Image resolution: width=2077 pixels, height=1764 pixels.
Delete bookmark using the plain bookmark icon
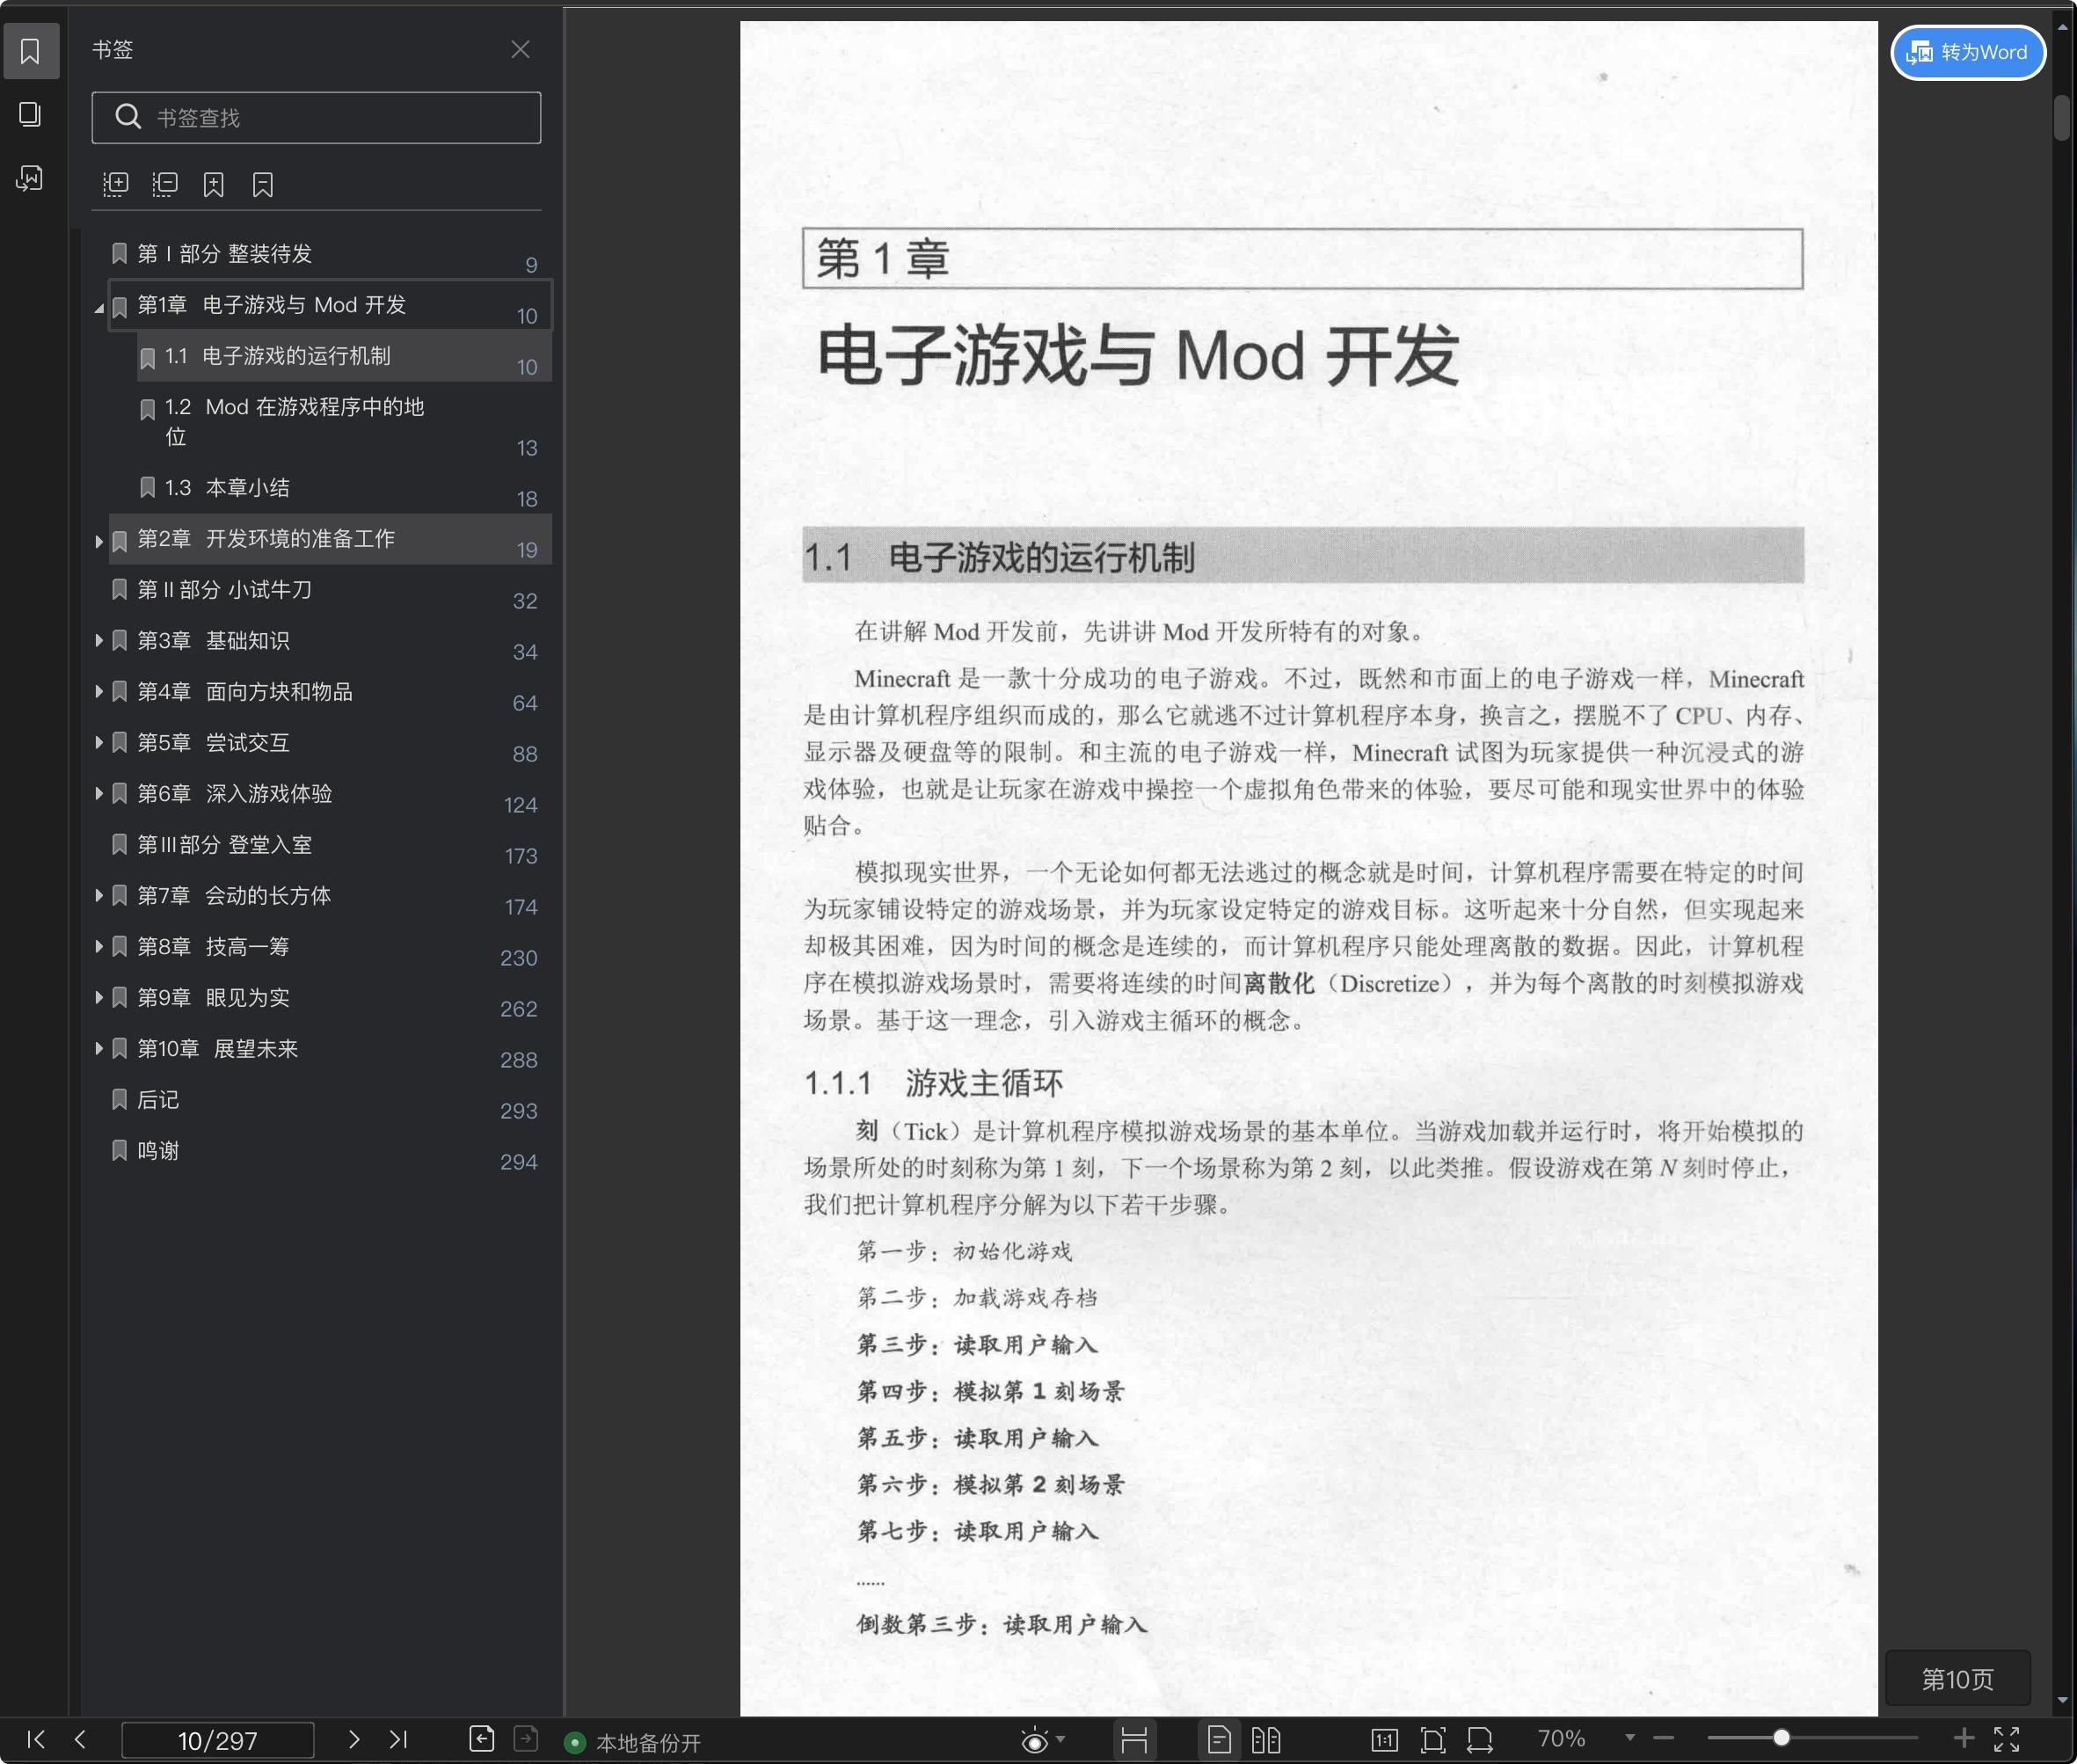tap(263, 184)
